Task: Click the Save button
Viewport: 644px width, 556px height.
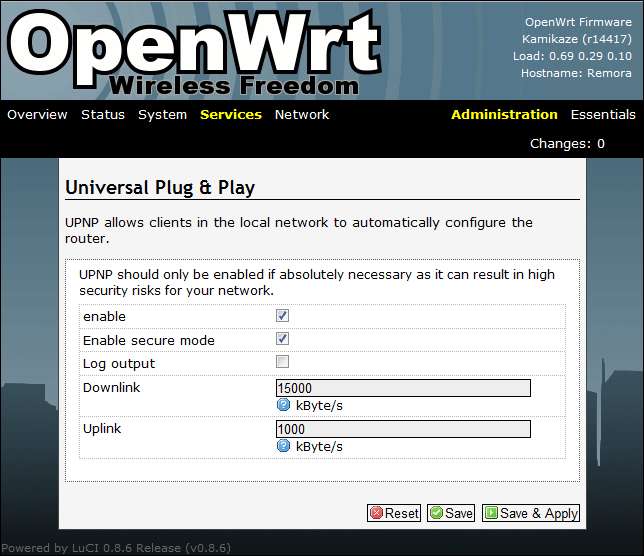Action: tap(451, 513)
